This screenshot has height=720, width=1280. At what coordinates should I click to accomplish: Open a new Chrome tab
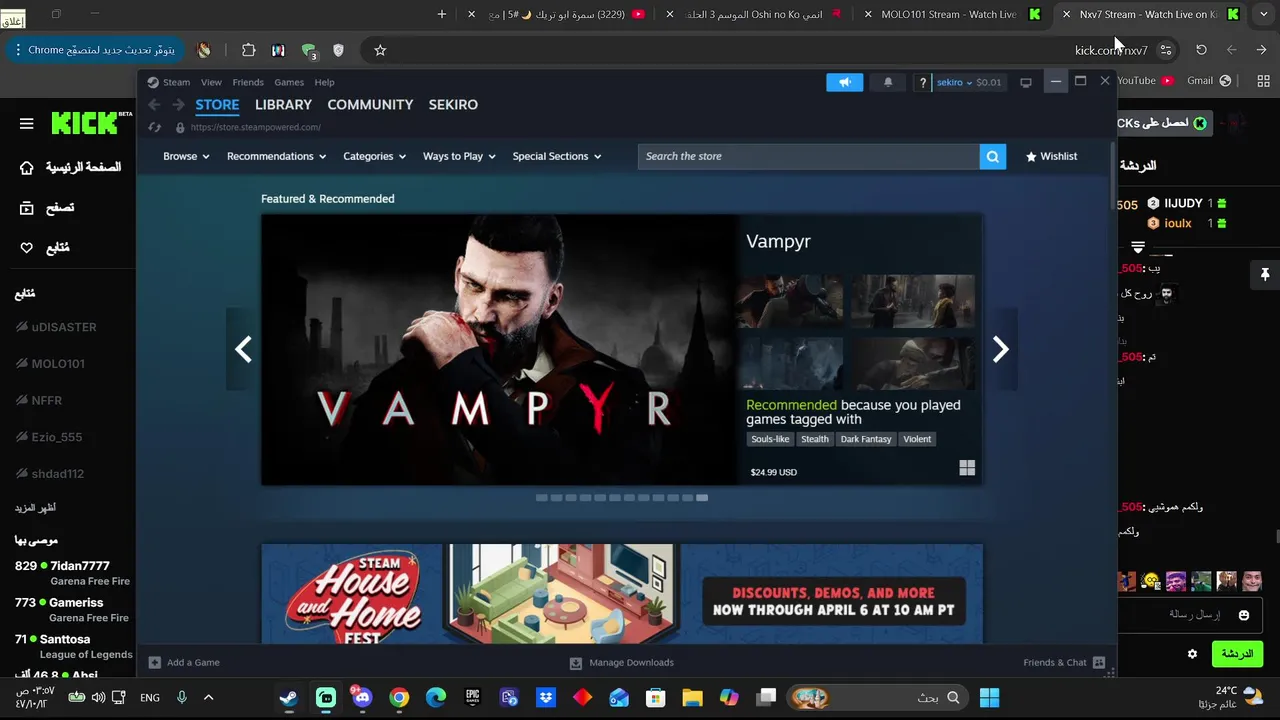[442, 14]
